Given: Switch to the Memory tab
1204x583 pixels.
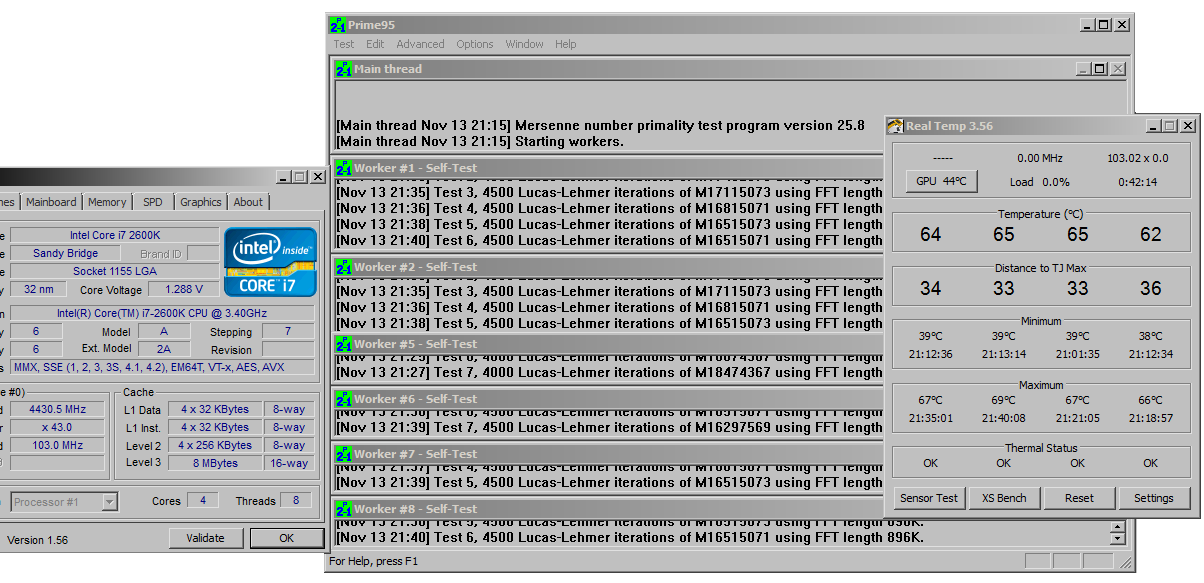Looking at the screenshot, I should tap(107, 202).
